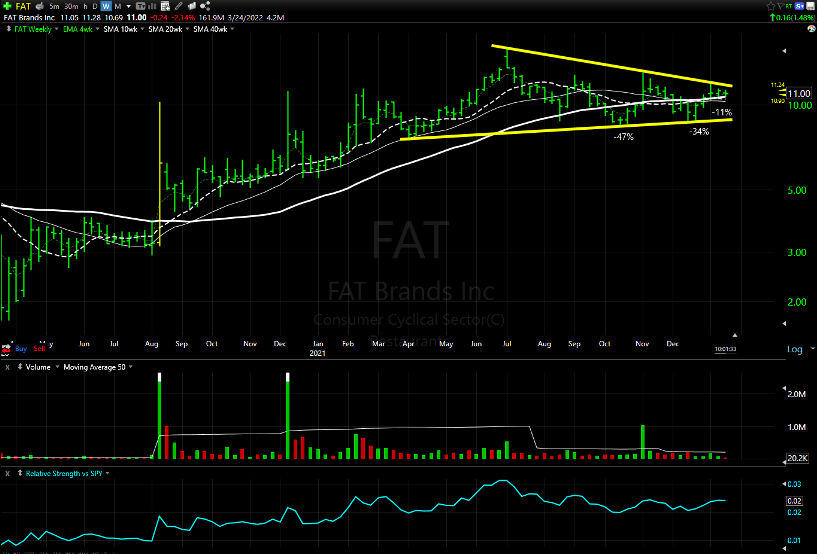Click the trade arrows icon beside Buy
The width and height of the screenshot is (817, 554).
[6, 349]
